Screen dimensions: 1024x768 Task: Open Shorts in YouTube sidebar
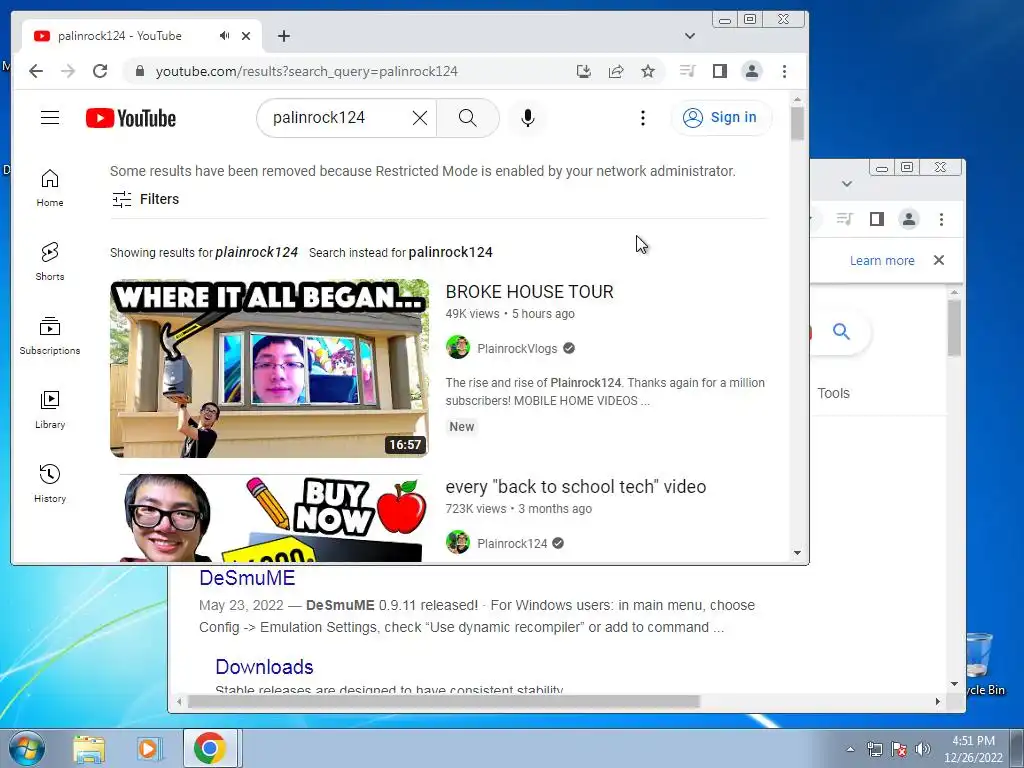tap(50, 262)
